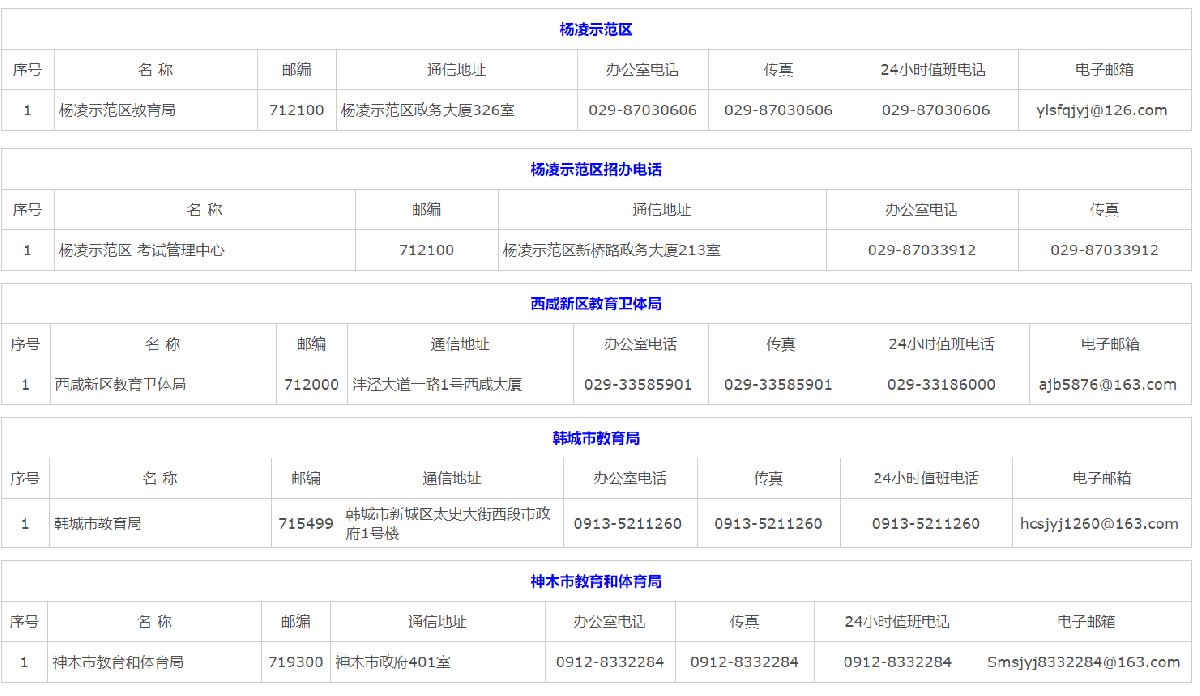Open the 神木市教育和体育局 blue heading

(x=596, y=581)
